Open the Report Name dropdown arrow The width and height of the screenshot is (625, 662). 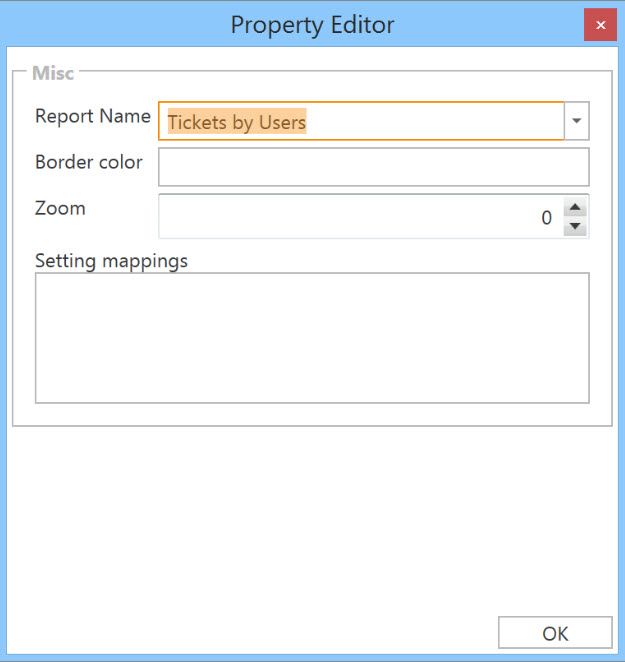[576, 121]
